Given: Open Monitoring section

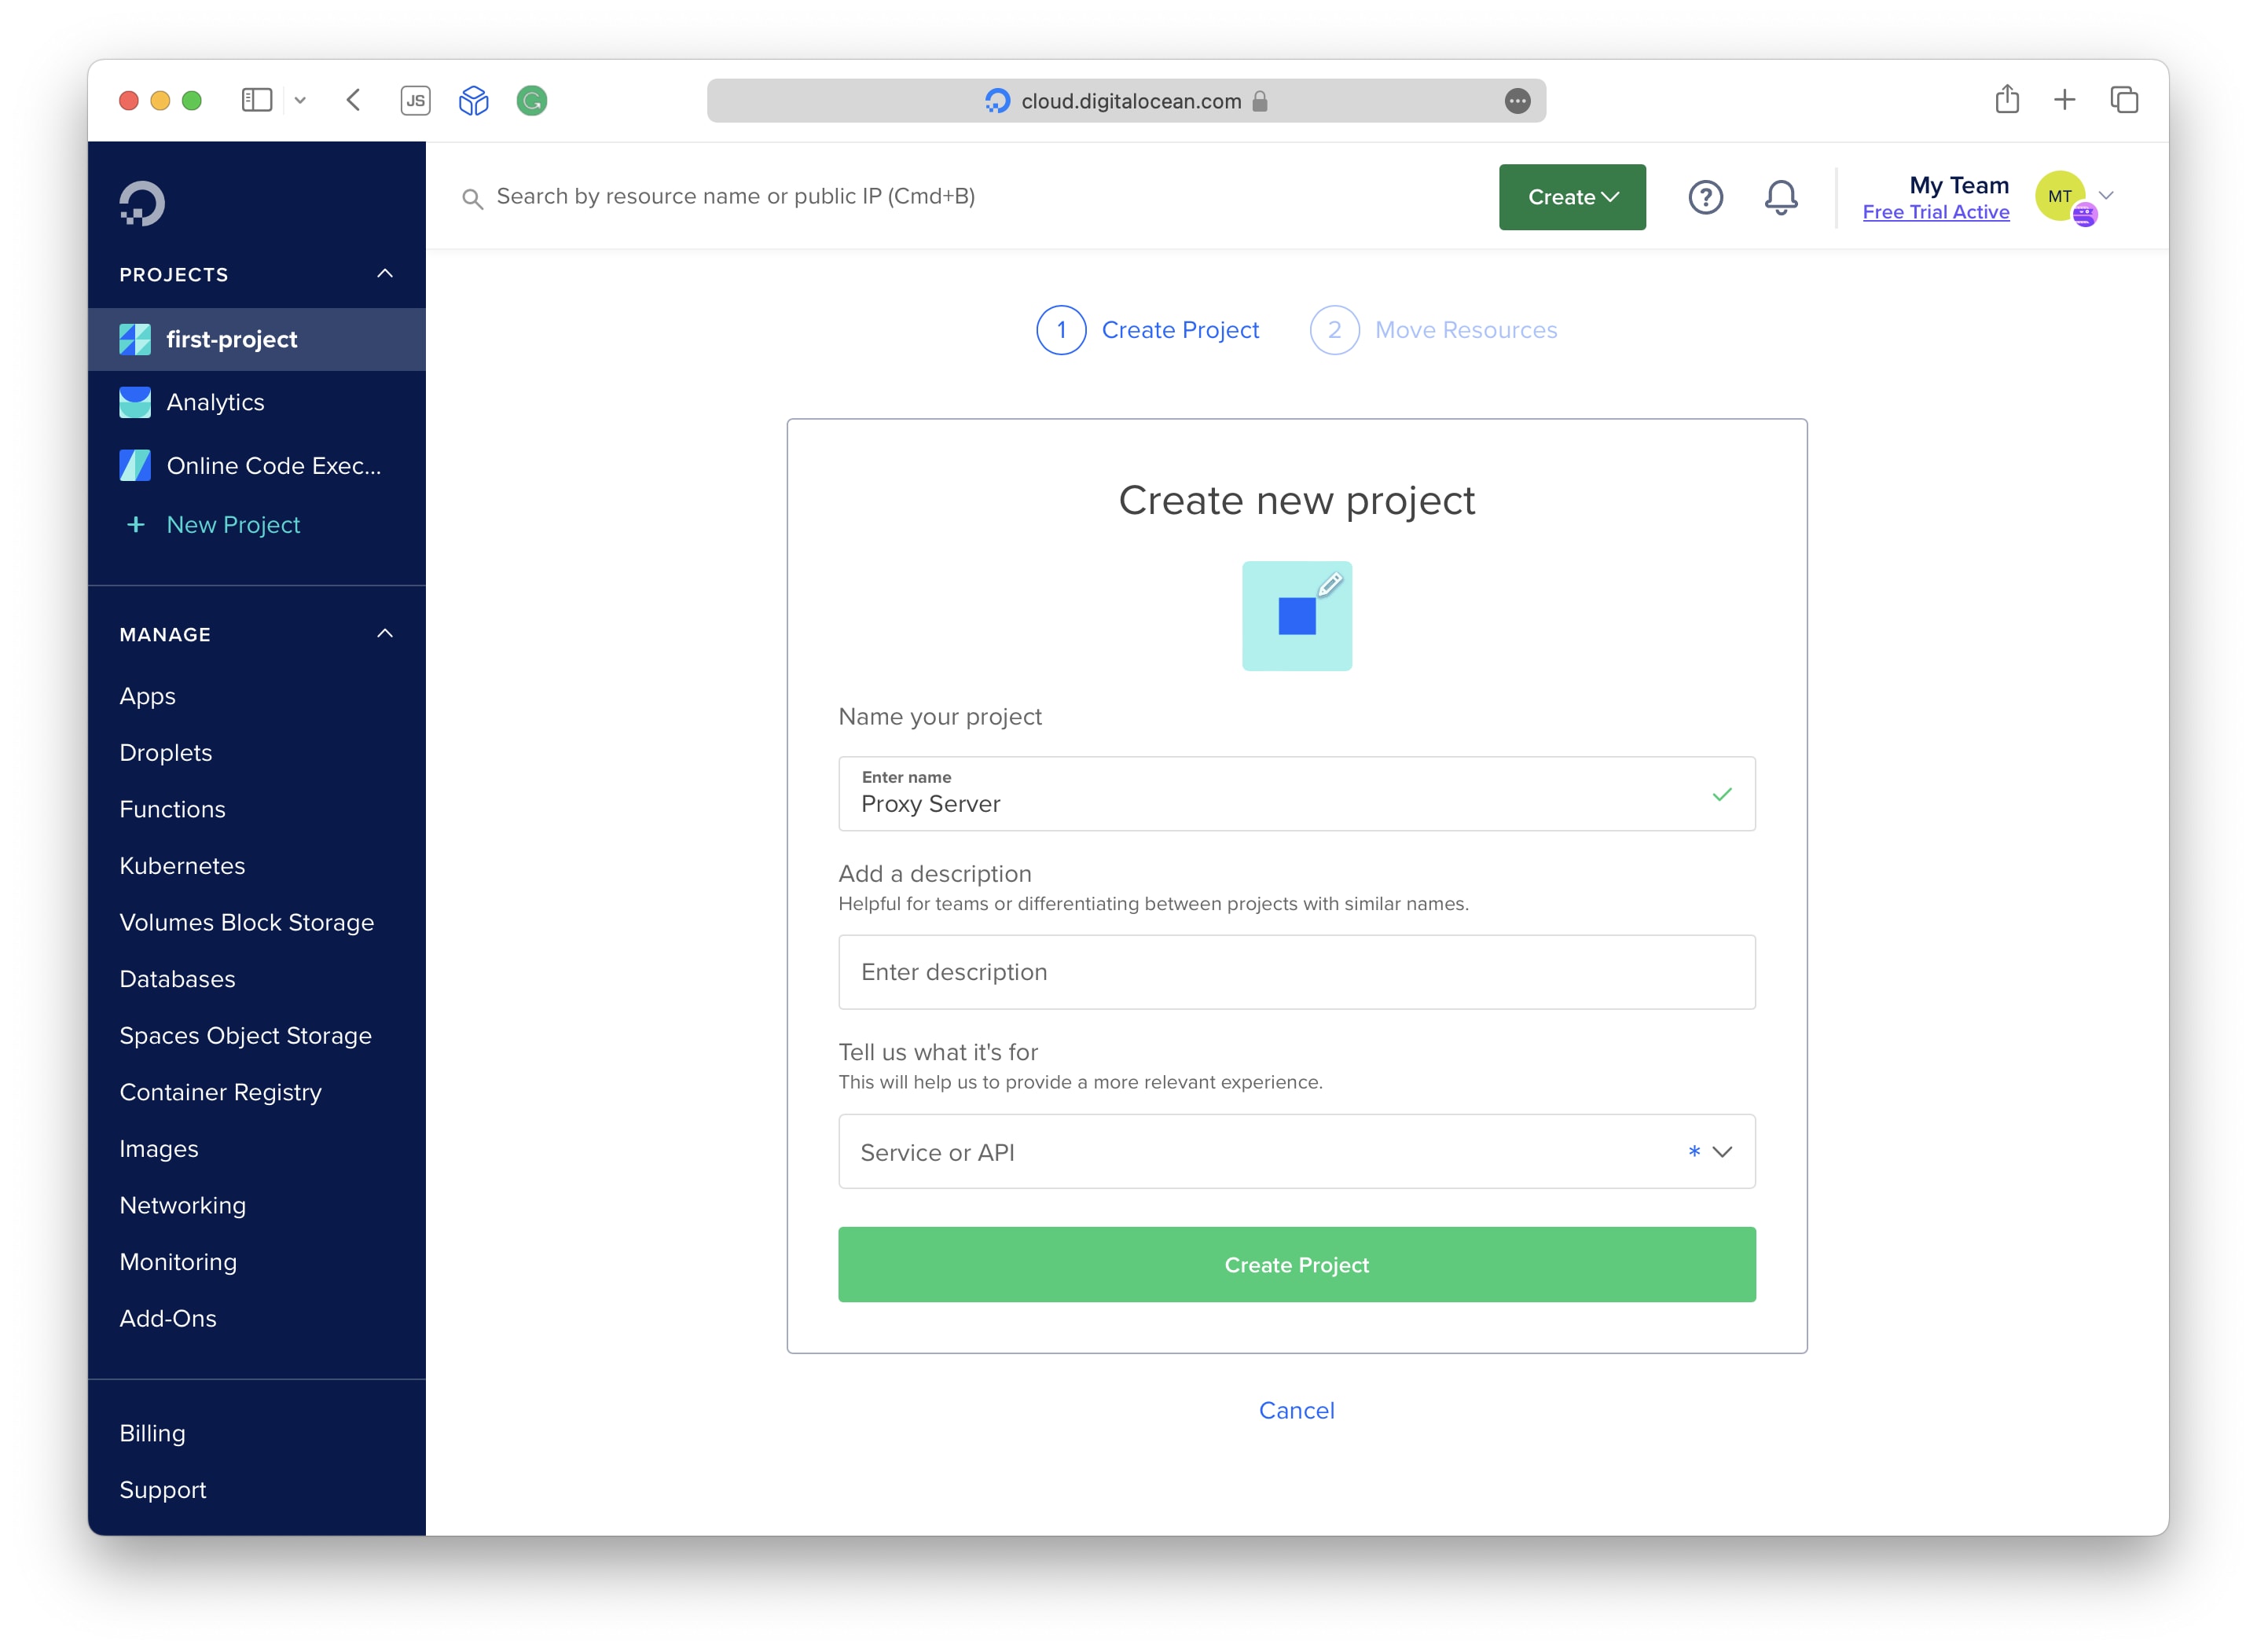Looking at the screenshot, I should [x=178, y=1262].
